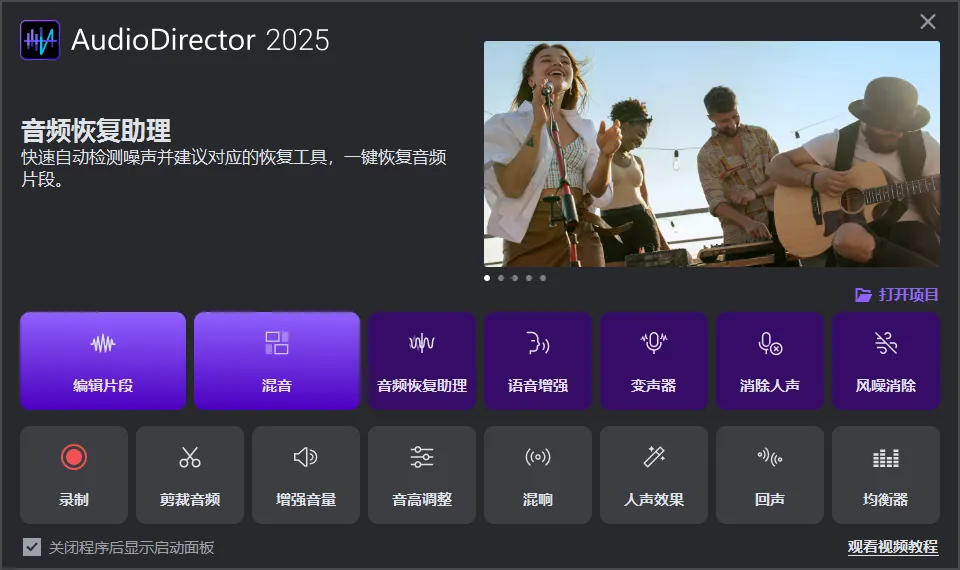The width and height of the screenshot is (960, 570).
Task: Jump to the third banner slide dot
Action: point(515,278)
